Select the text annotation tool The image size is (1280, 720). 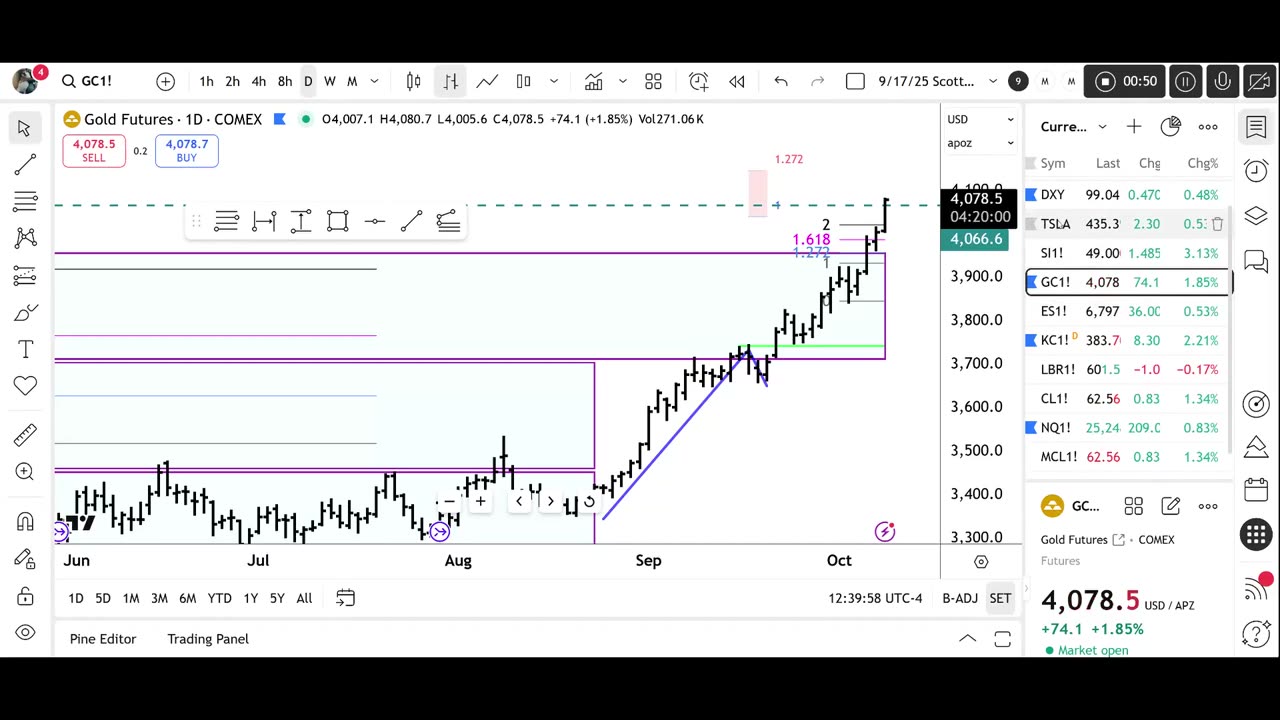pyautogui.click(x=25, y=349)
